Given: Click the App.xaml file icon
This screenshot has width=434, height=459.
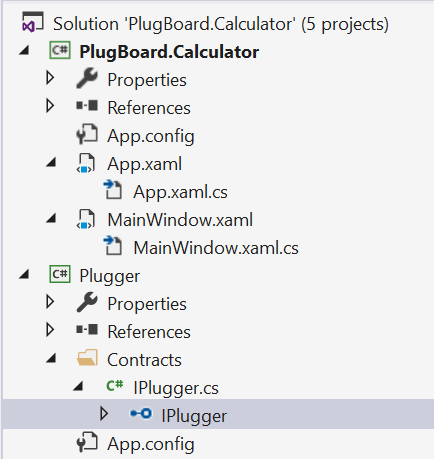Looking at the screenshot, I should [x=86, y=163].
